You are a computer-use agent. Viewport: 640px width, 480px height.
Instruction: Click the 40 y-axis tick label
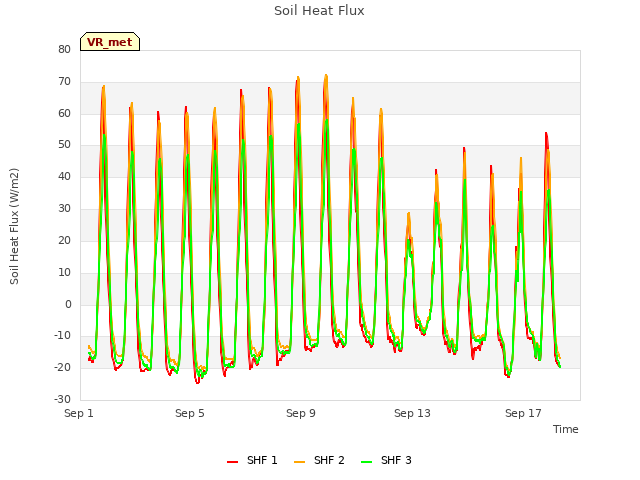click(x=64, y=177)
